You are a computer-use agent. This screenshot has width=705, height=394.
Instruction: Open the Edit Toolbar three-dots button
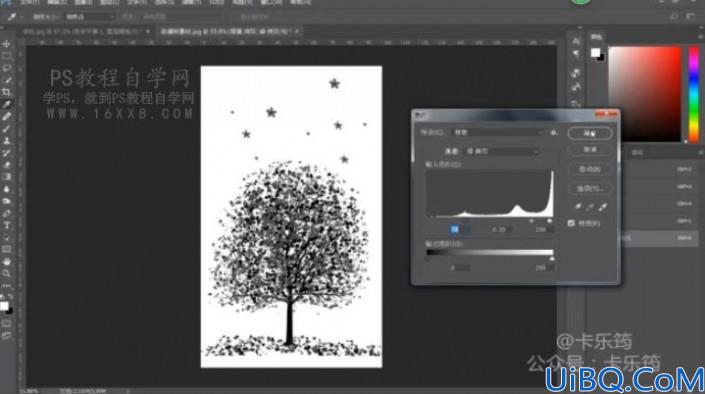tap(6, 286)
